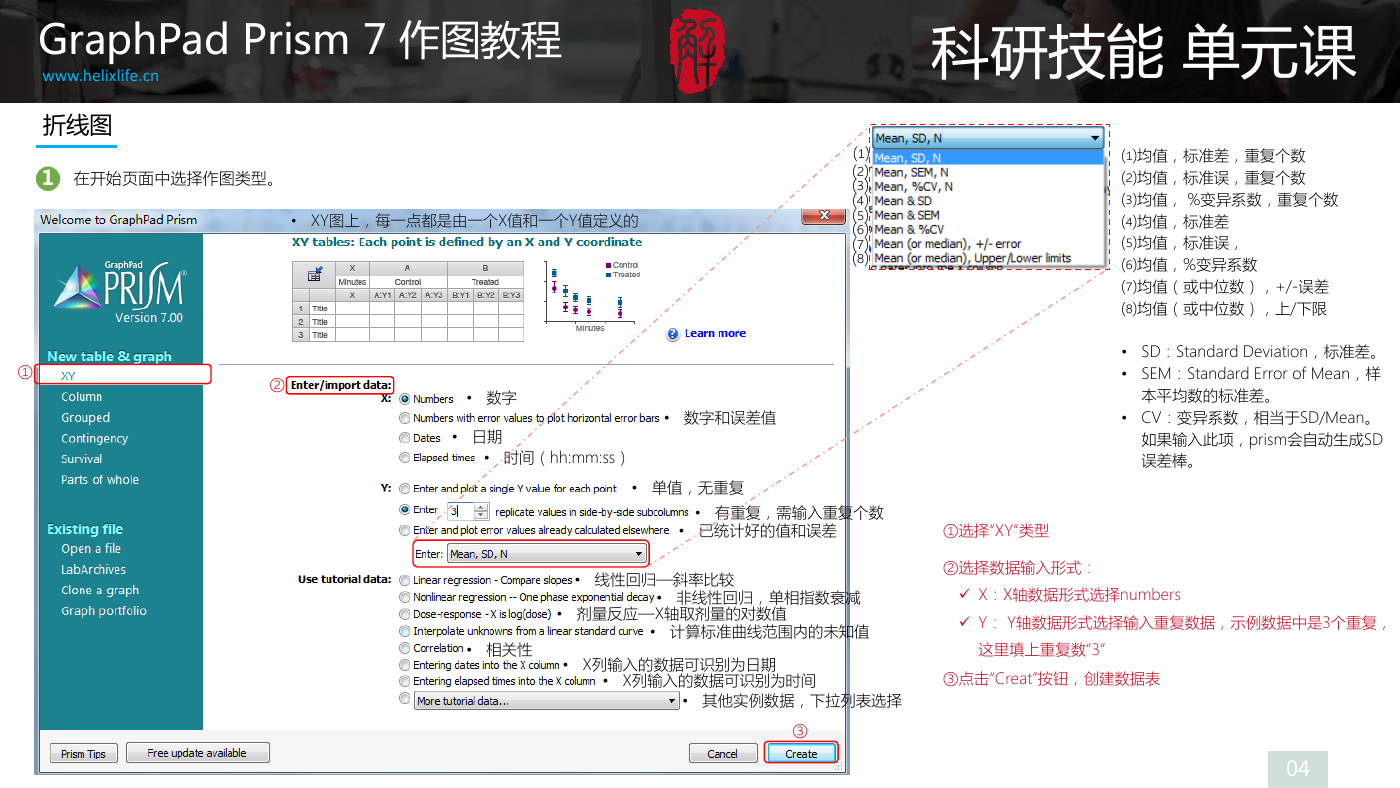Close the Welcome to GraphPad Prism dialog
Viewport: 1400px width, 788px height.
(824, 216)
